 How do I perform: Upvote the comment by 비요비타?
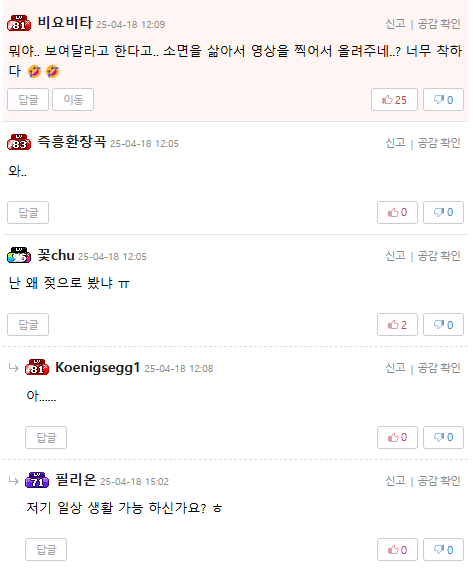(394, 99)
